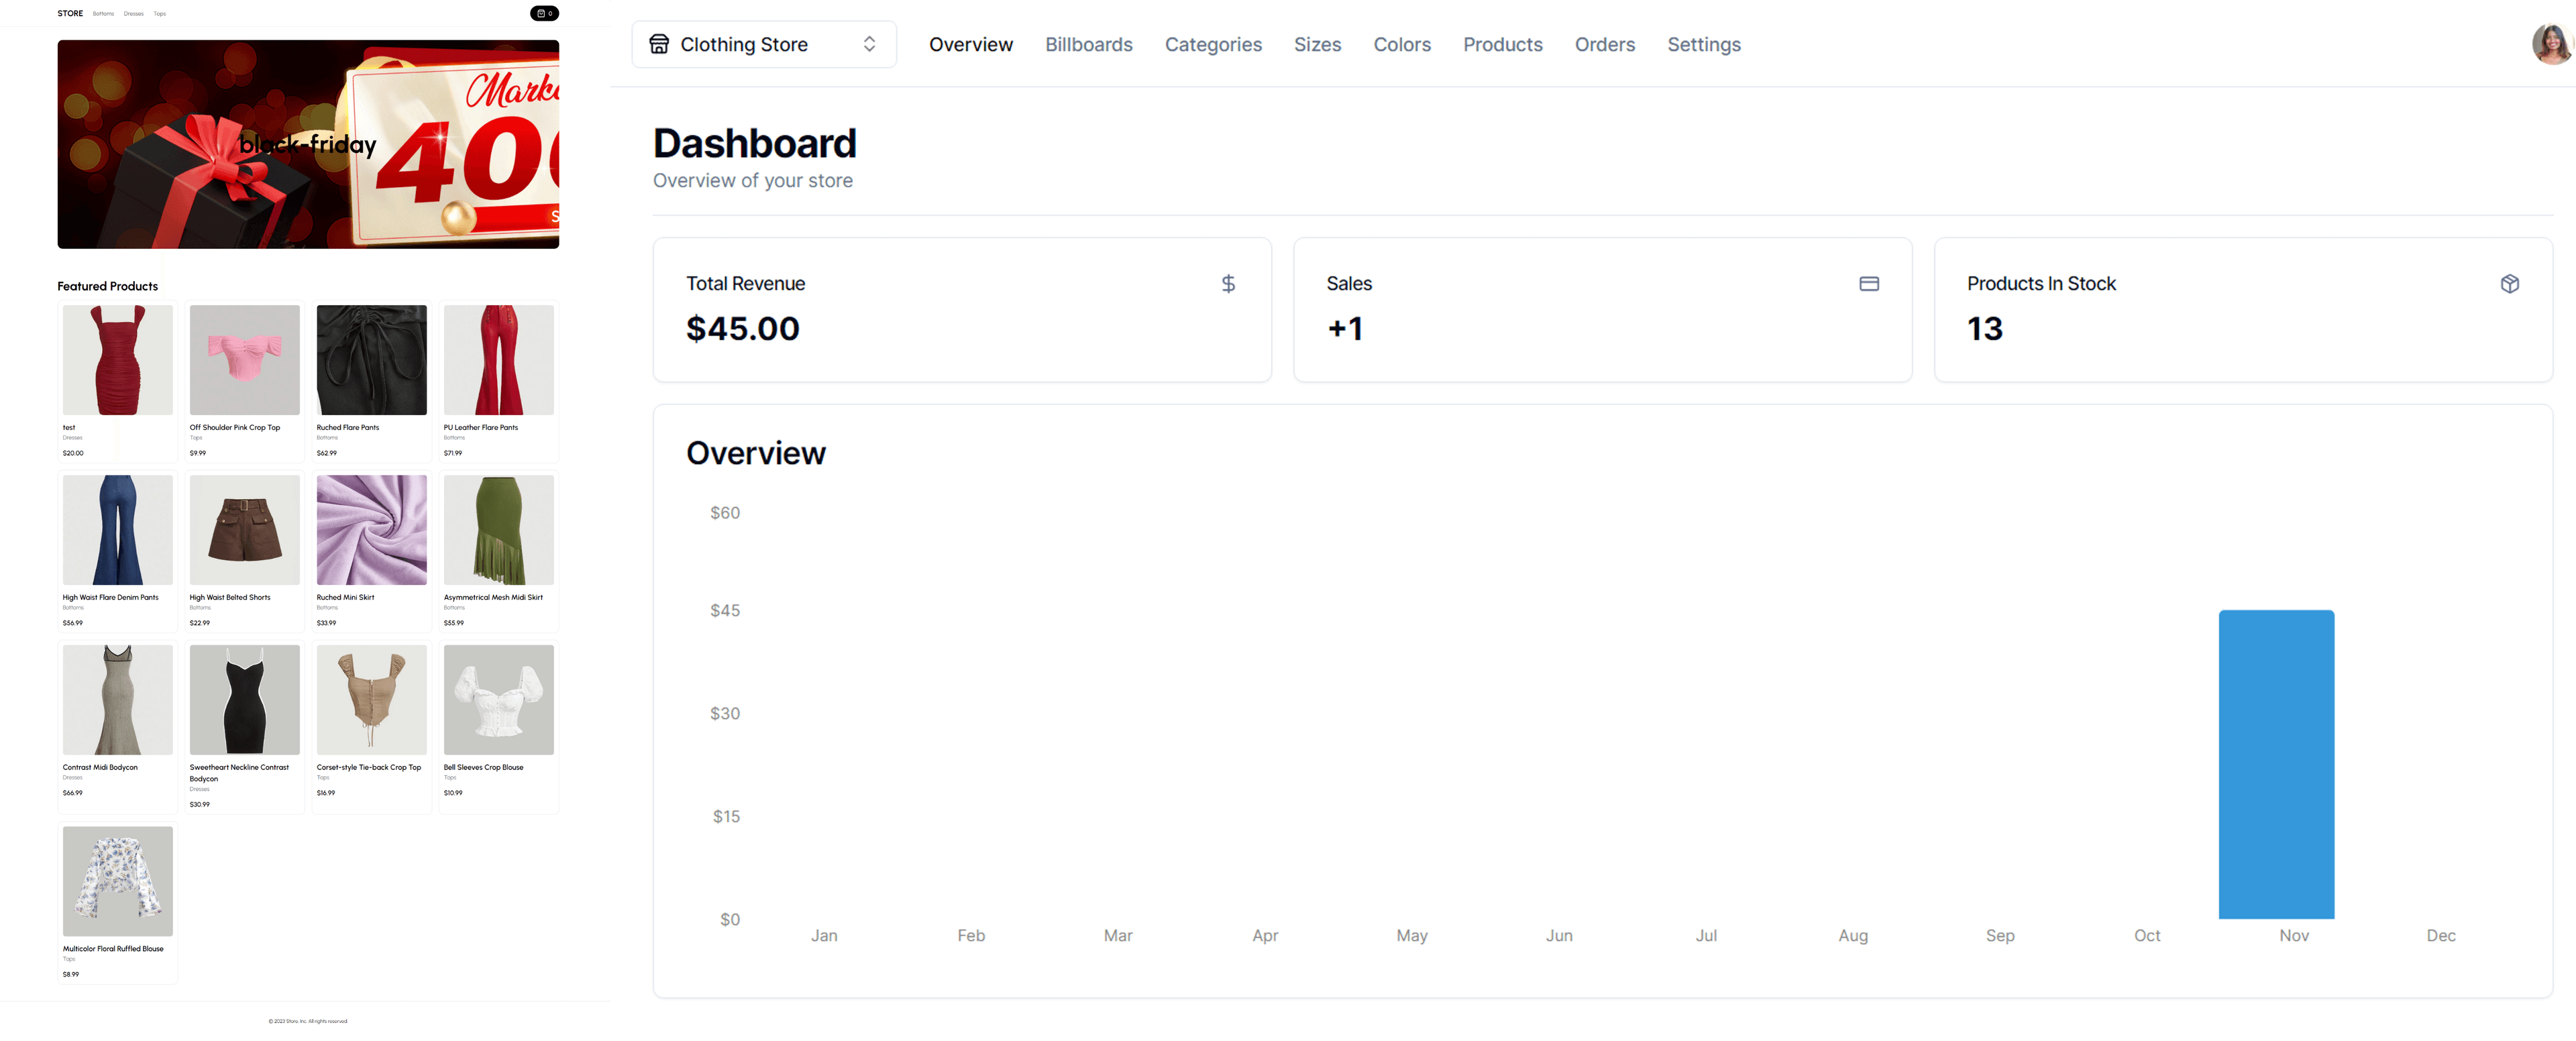Image resolution: width=2576 pixels, height=1041 pixels.
Task: Navigate to the Orders tab
Action: point(1604,45)
